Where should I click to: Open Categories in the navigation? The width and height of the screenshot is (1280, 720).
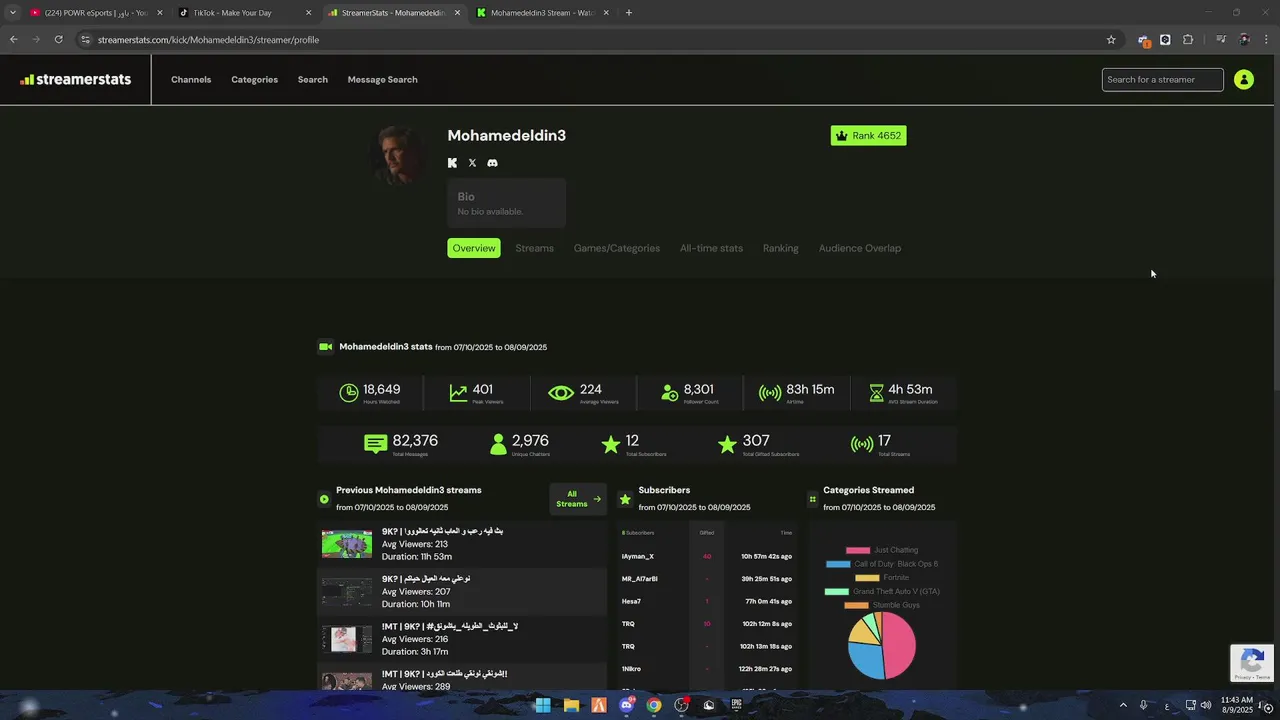[255, 80]
